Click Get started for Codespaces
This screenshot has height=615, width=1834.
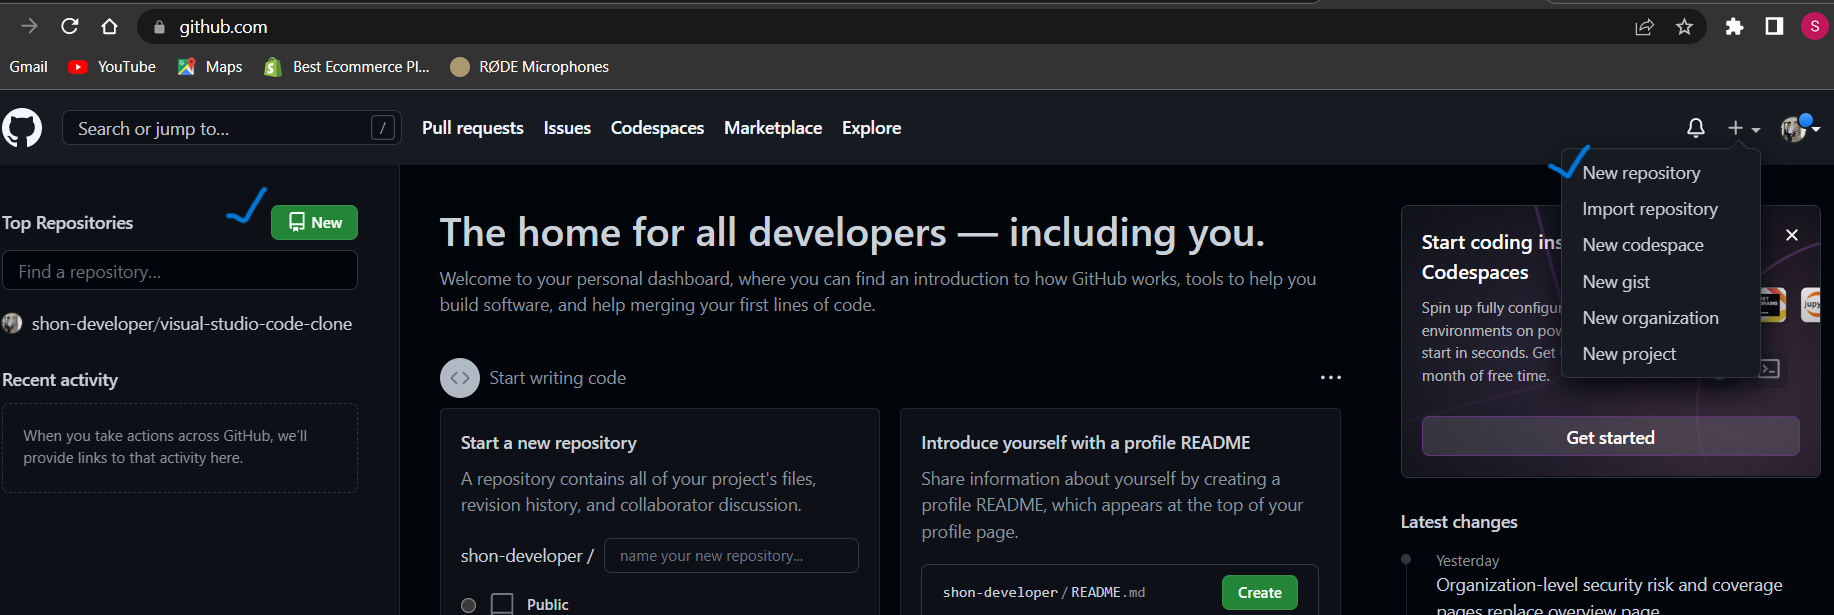[1610, 437]
